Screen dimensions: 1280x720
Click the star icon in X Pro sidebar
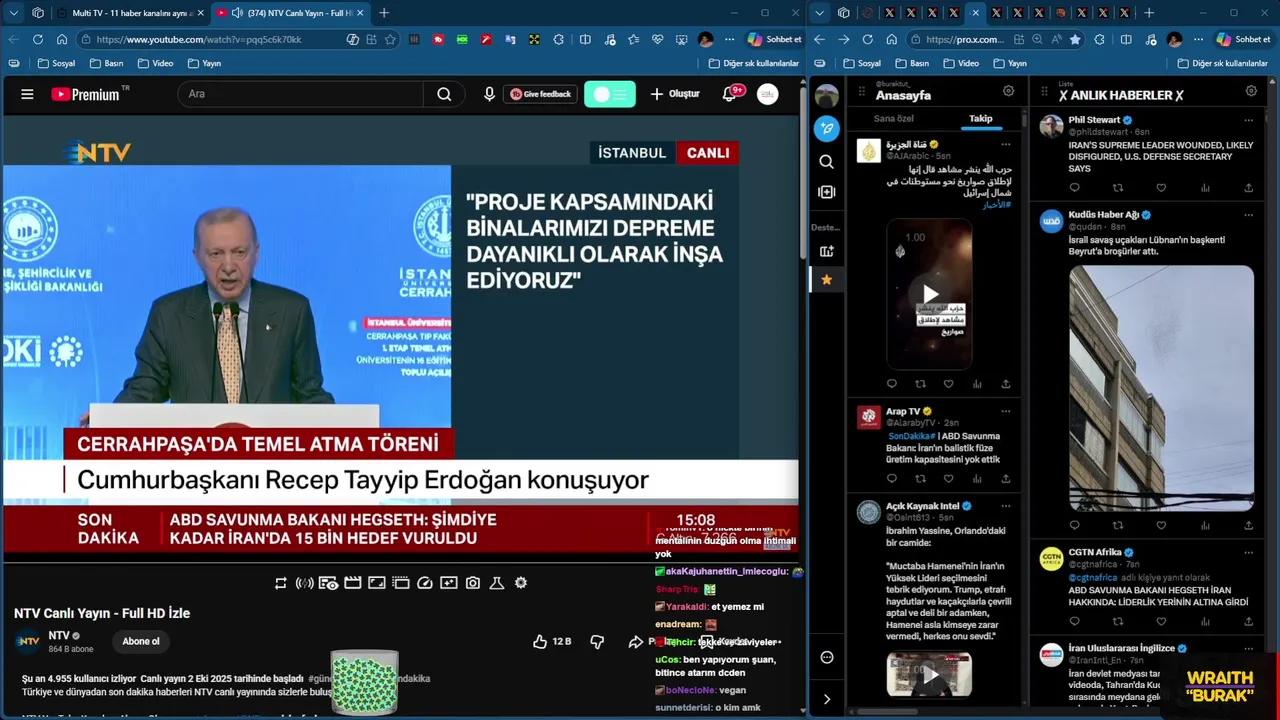[x=826, y=280]
